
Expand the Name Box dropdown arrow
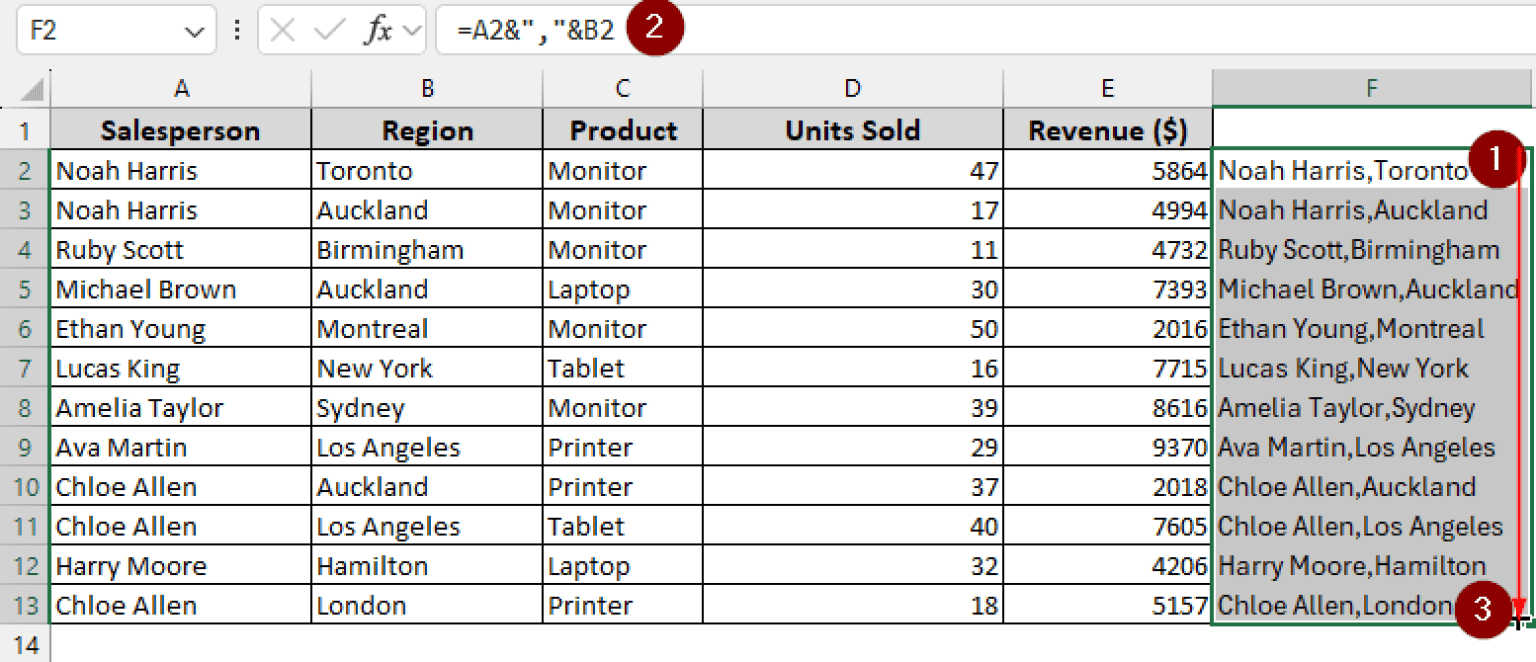[x=194, y=31]
